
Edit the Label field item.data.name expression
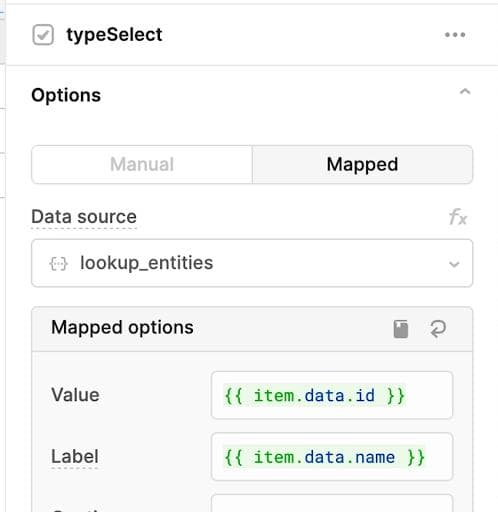332,457
